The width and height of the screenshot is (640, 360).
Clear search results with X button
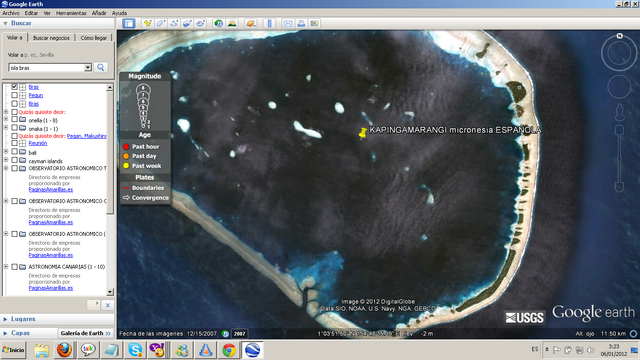click(107, 305)
